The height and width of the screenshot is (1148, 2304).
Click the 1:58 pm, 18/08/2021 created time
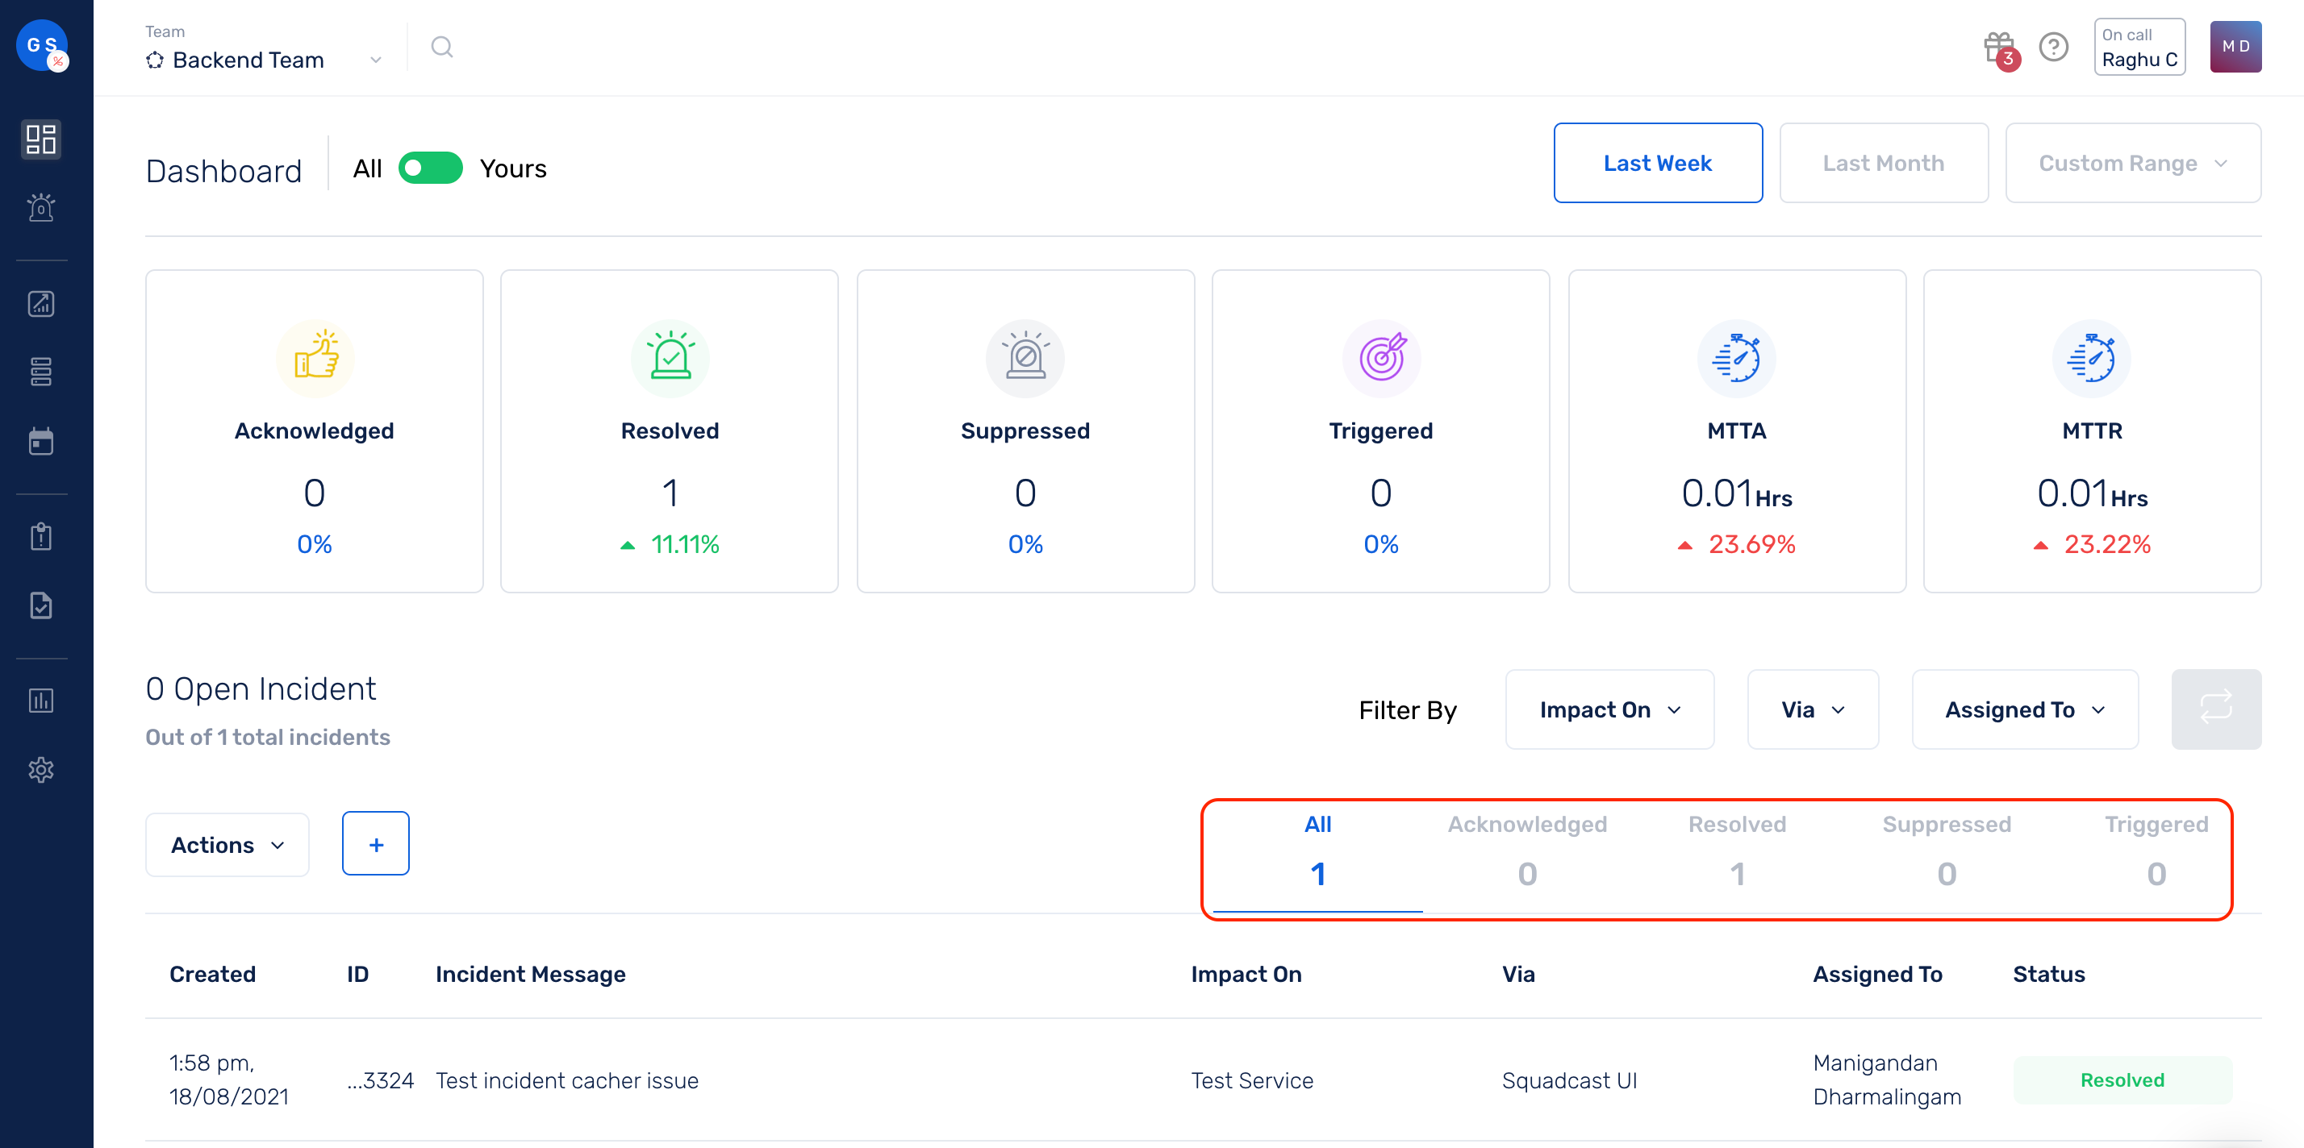(229, 1080)
